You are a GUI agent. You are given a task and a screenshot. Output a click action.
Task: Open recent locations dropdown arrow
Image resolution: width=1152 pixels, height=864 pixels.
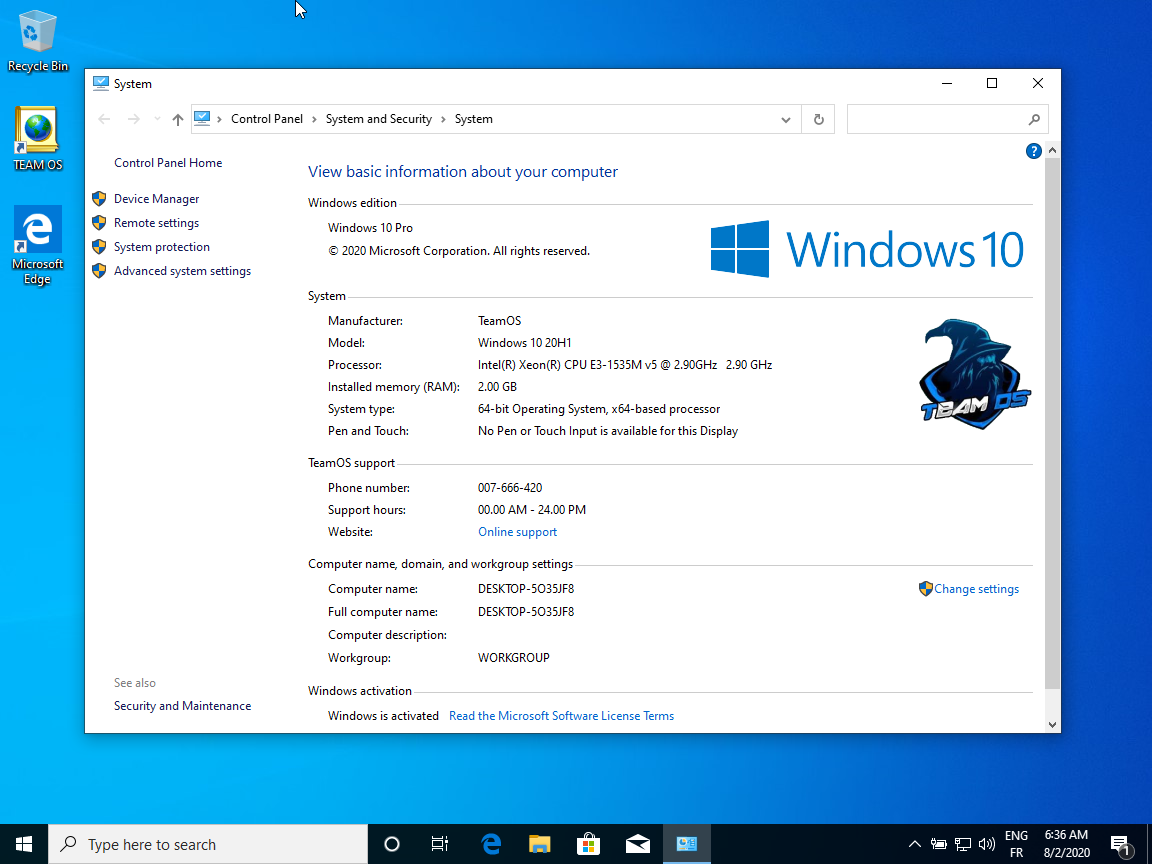point(157,119)
